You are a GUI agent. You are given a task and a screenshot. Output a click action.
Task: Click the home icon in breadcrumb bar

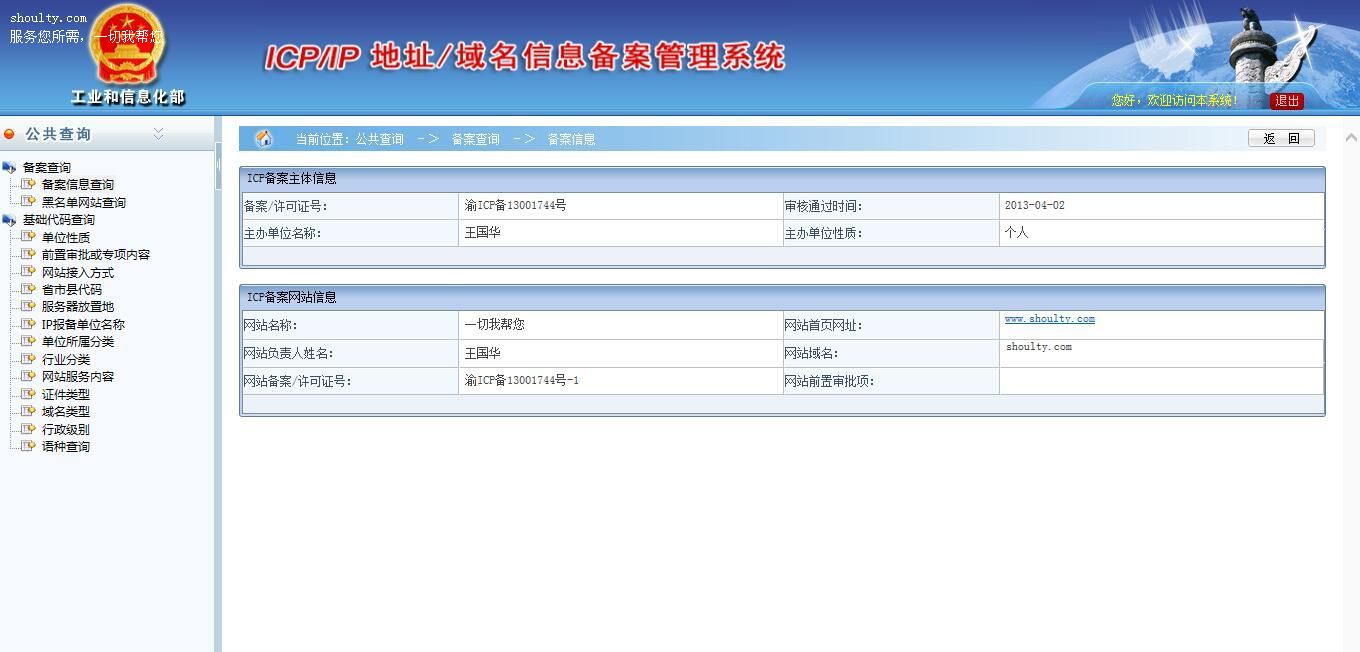[264, 139]
